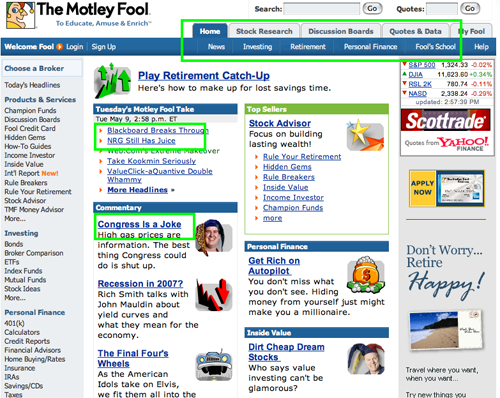Open the Congress Is a Joke article

point(139,224)
